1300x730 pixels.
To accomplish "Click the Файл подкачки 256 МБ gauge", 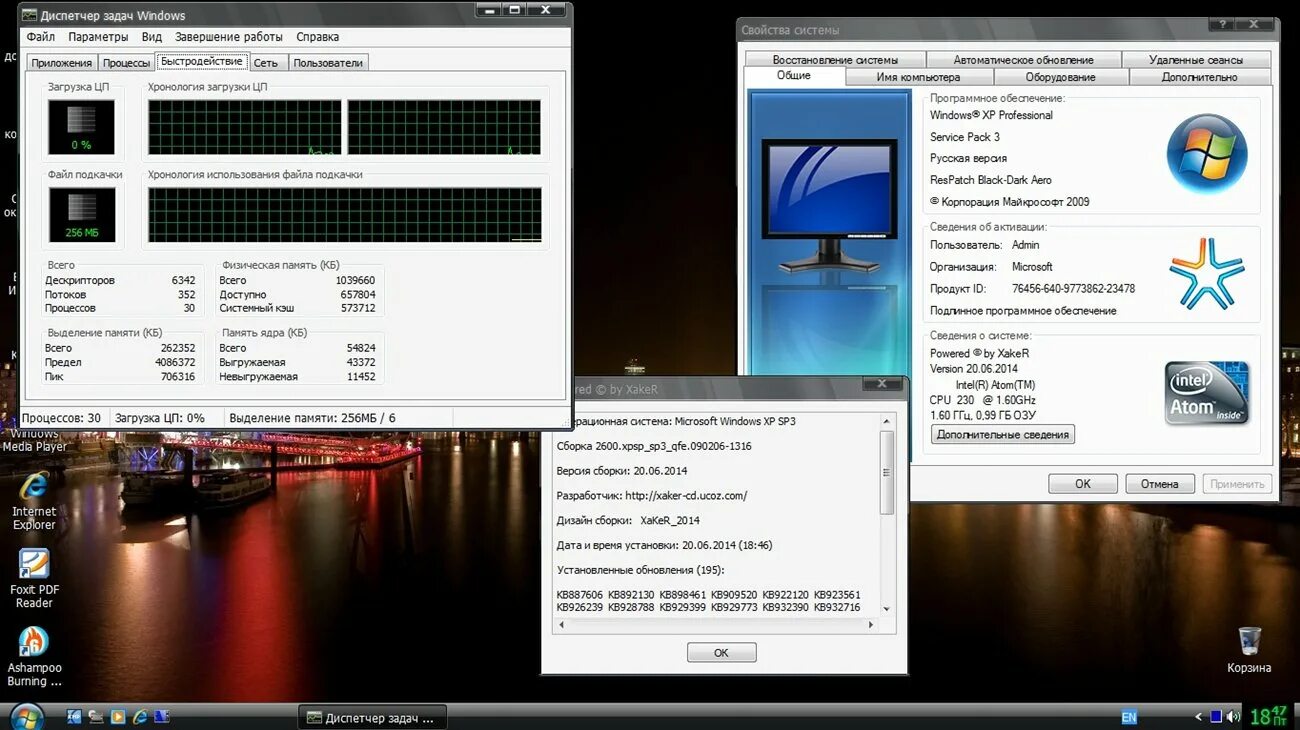I will tap(81, 214).
